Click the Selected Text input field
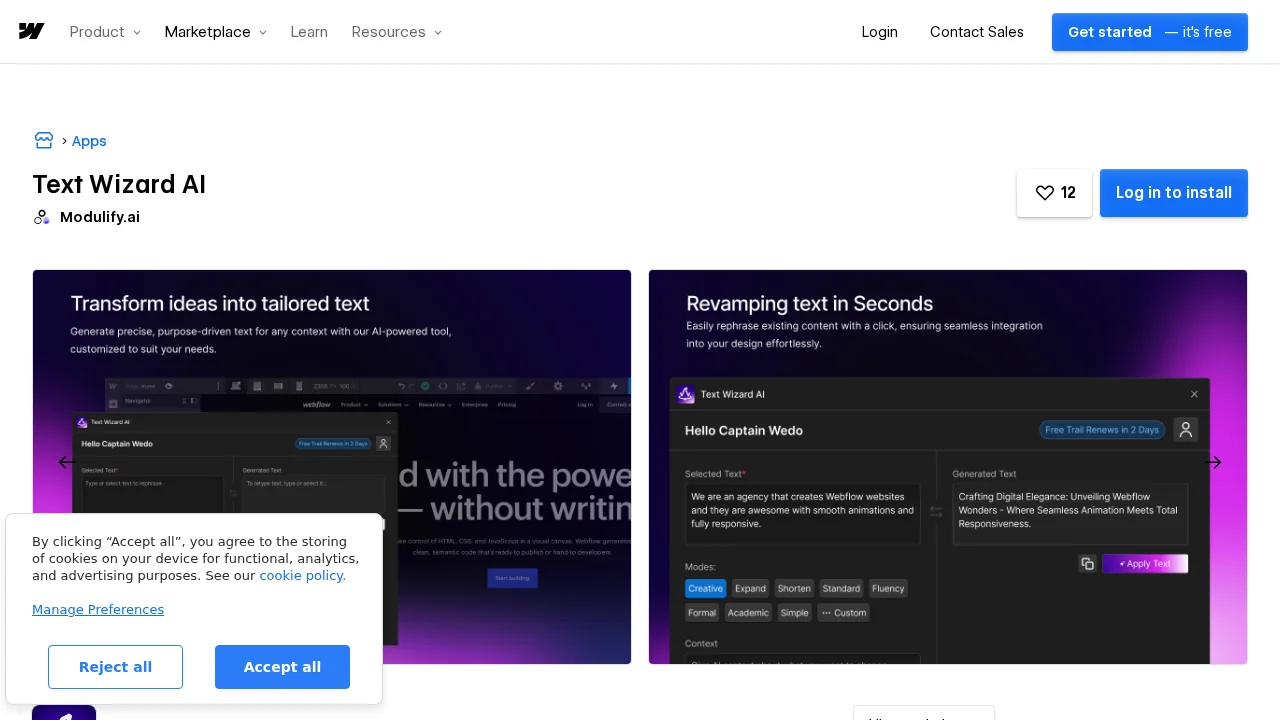Image resolution: width=1280 pixels, height=720 pixels. tap(802, 510)
